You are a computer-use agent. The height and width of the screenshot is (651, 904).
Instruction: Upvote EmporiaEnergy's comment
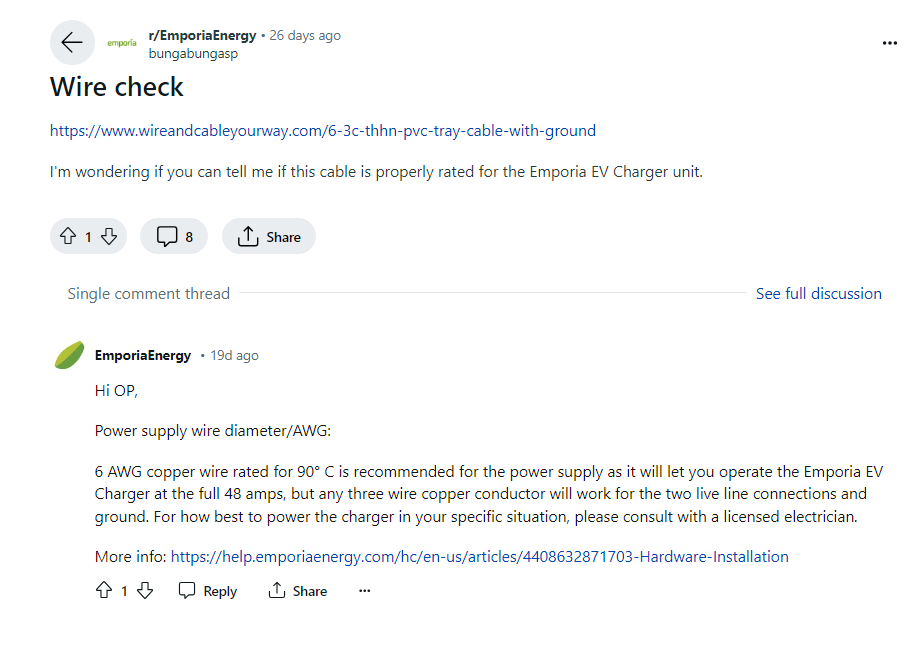coord(104,590)
